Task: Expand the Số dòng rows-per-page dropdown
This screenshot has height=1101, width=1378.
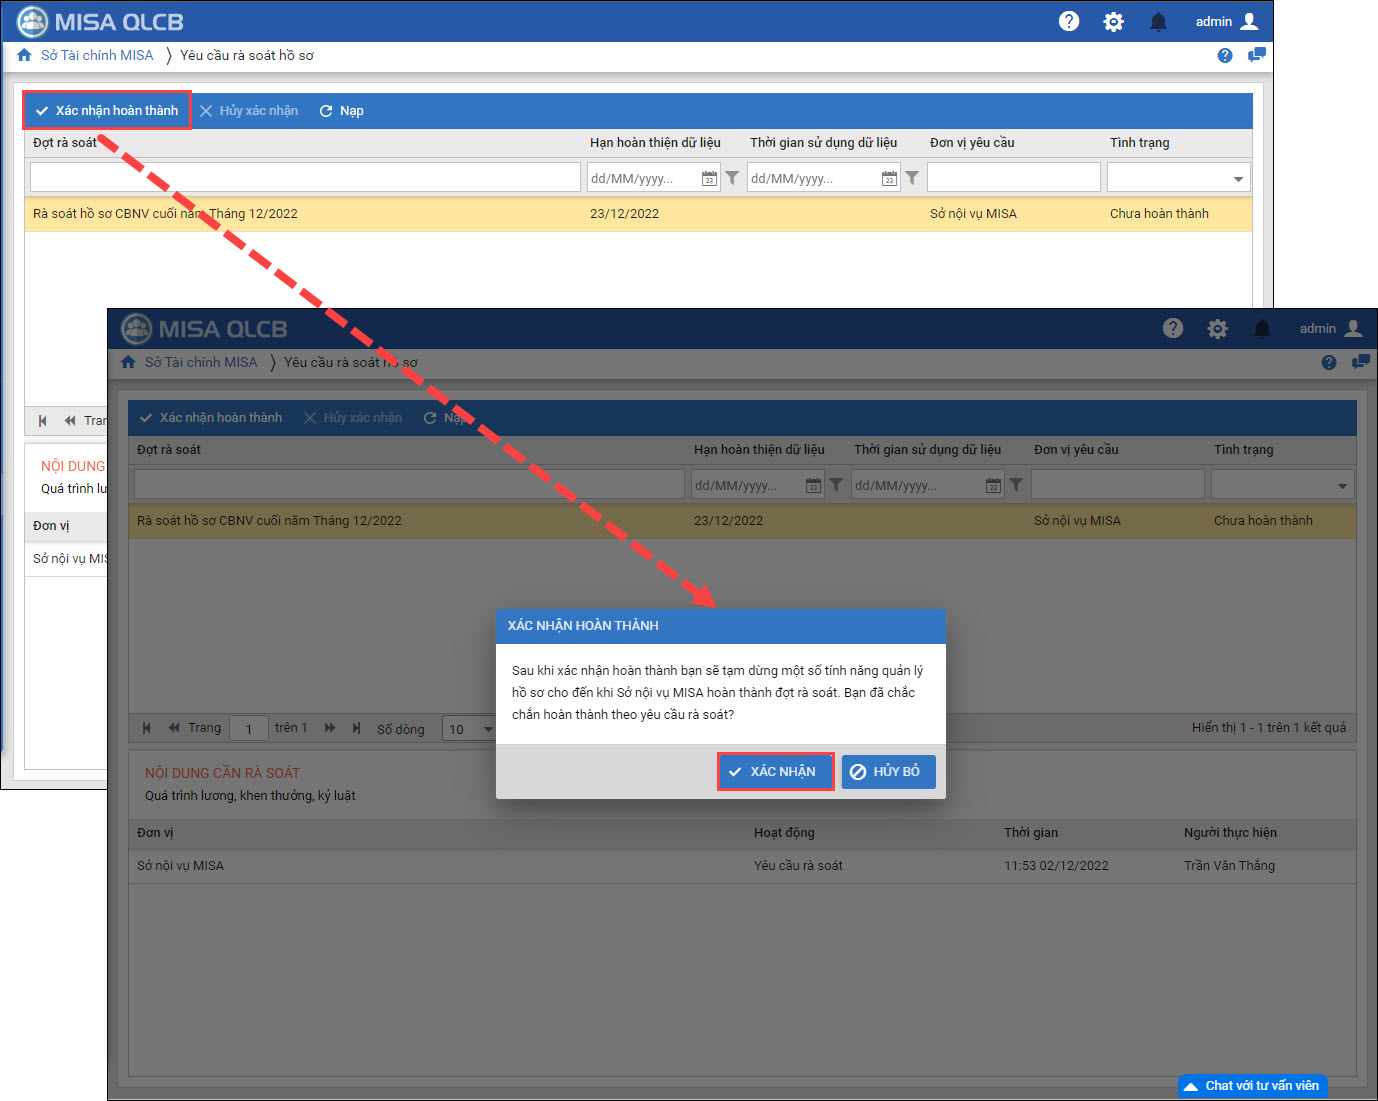Action: pos(487,729)
